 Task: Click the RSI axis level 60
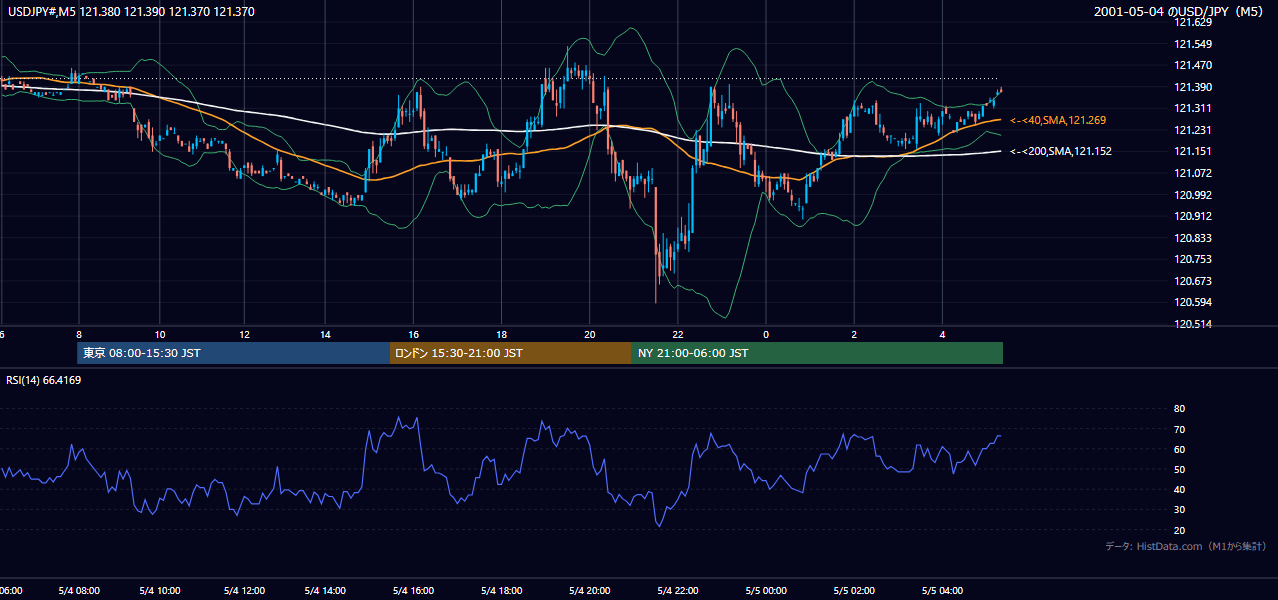[1179, 450]
